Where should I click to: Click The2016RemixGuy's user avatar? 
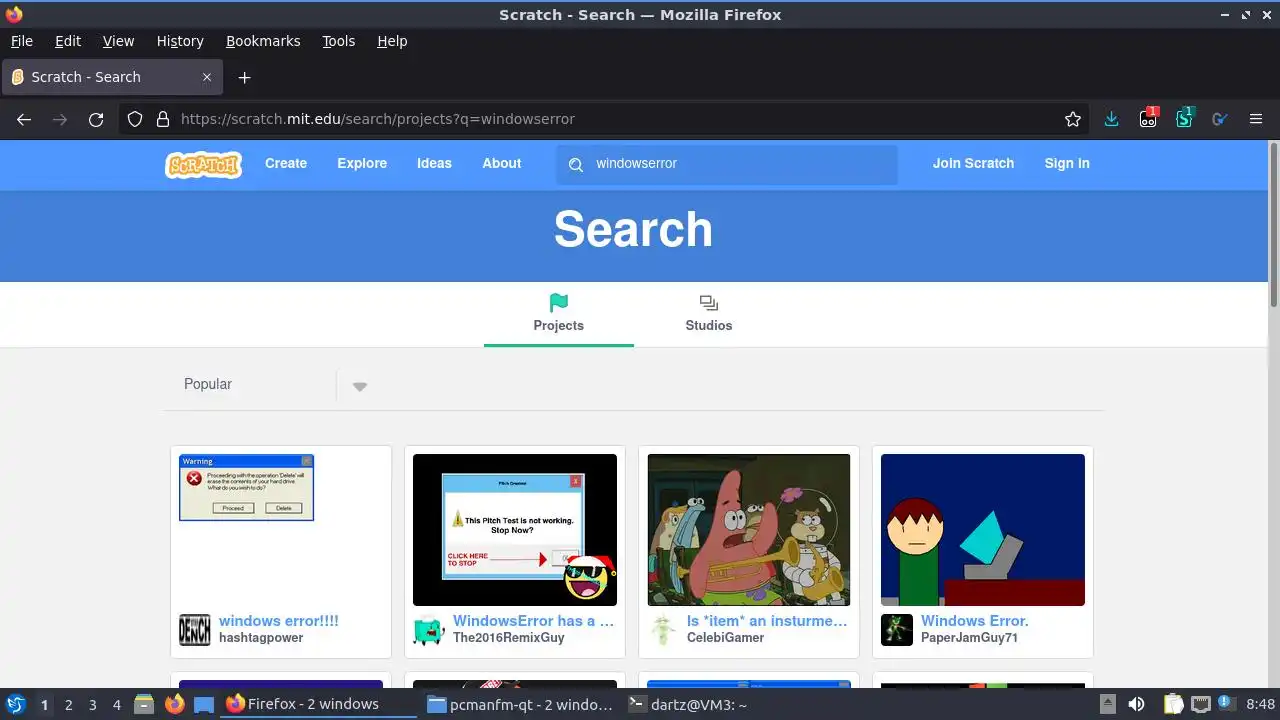coord(429,630)
